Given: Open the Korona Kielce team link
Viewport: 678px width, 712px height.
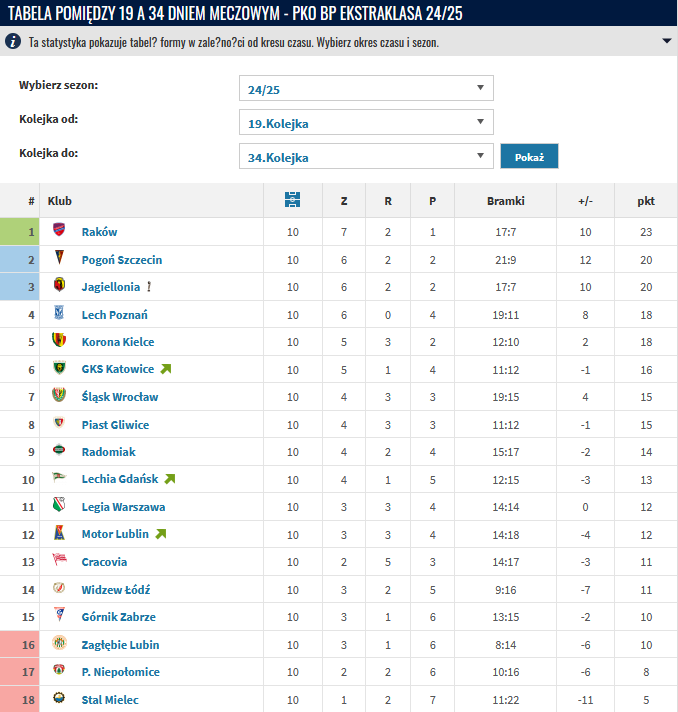Looking at the screenshot, I should click(x=118, y=342).
